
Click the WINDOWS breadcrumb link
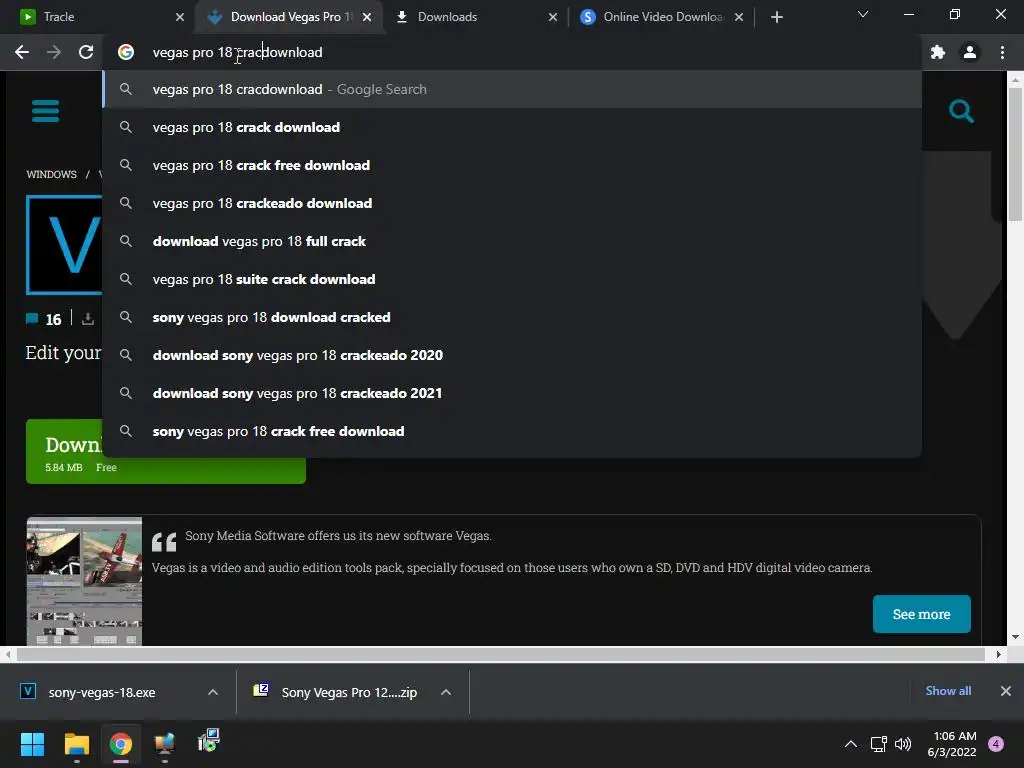coord(52,174)
